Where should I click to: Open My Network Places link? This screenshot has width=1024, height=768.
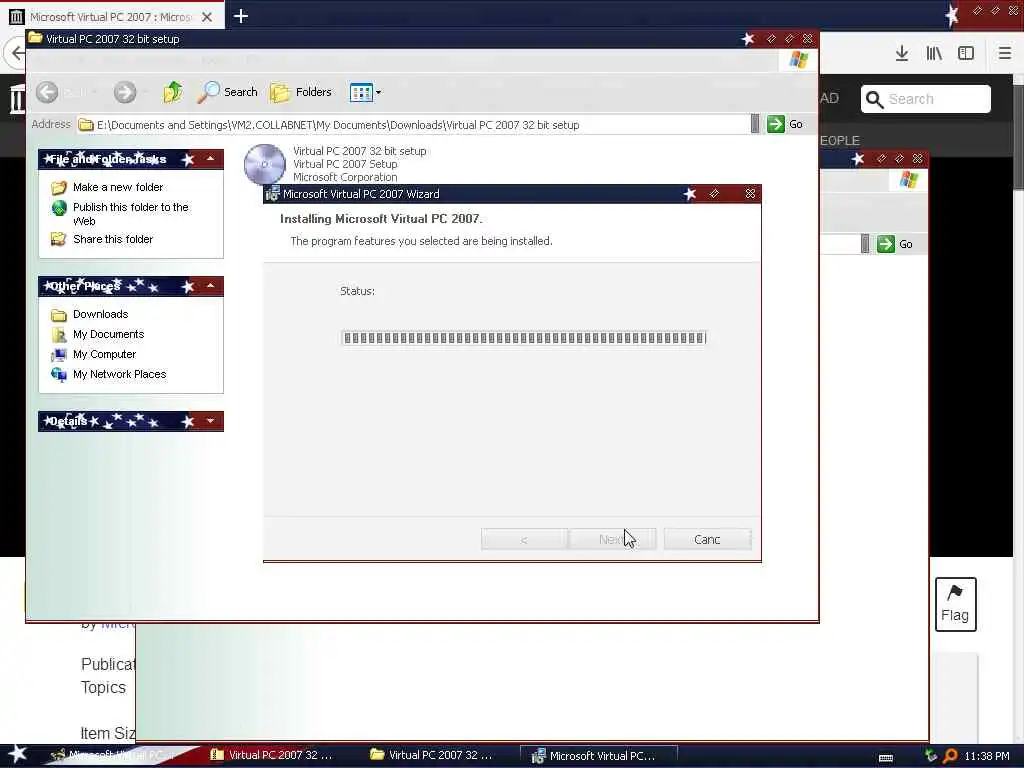click(x=120, y=374)
